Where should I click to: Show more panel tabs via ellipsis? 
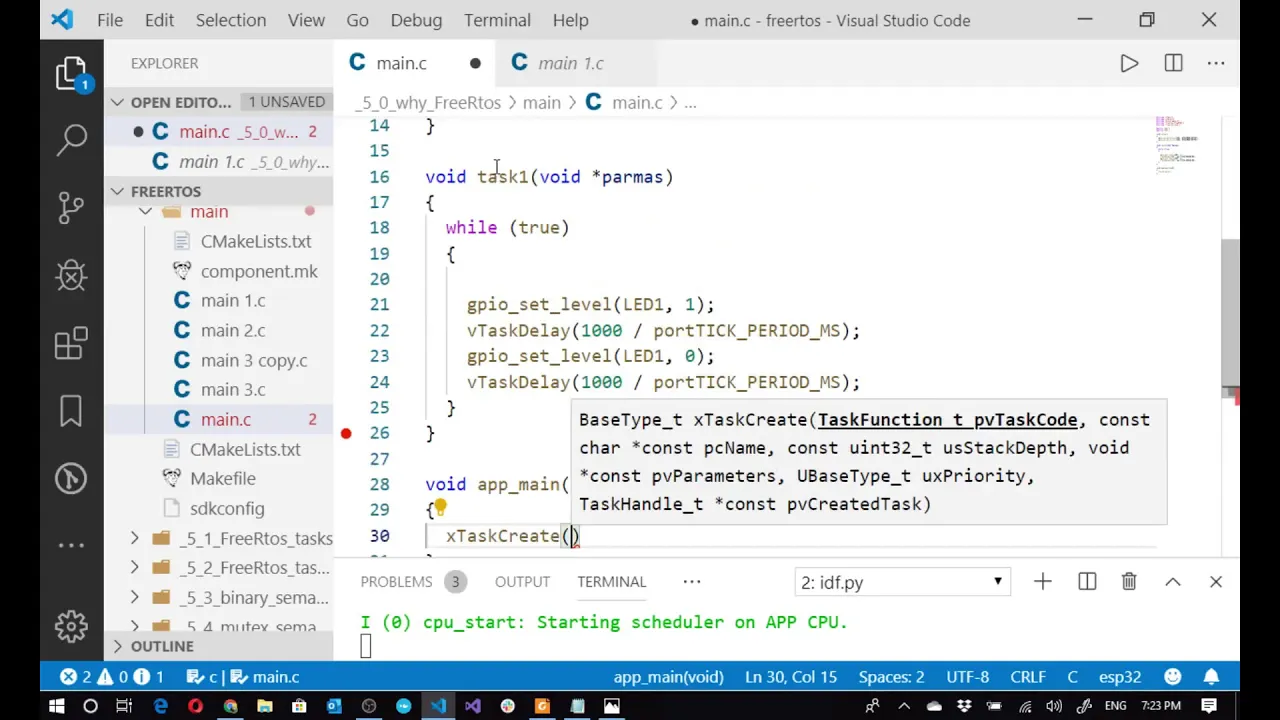pos(691,582)
